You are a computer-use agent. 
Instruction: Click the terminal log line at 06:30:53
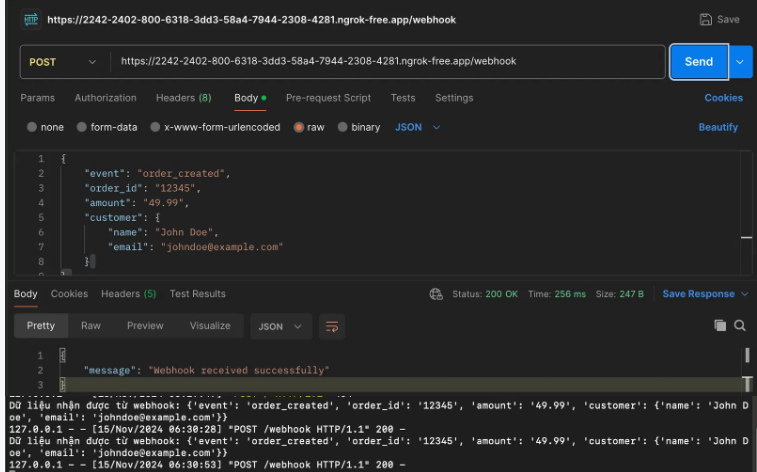[208, 465]
